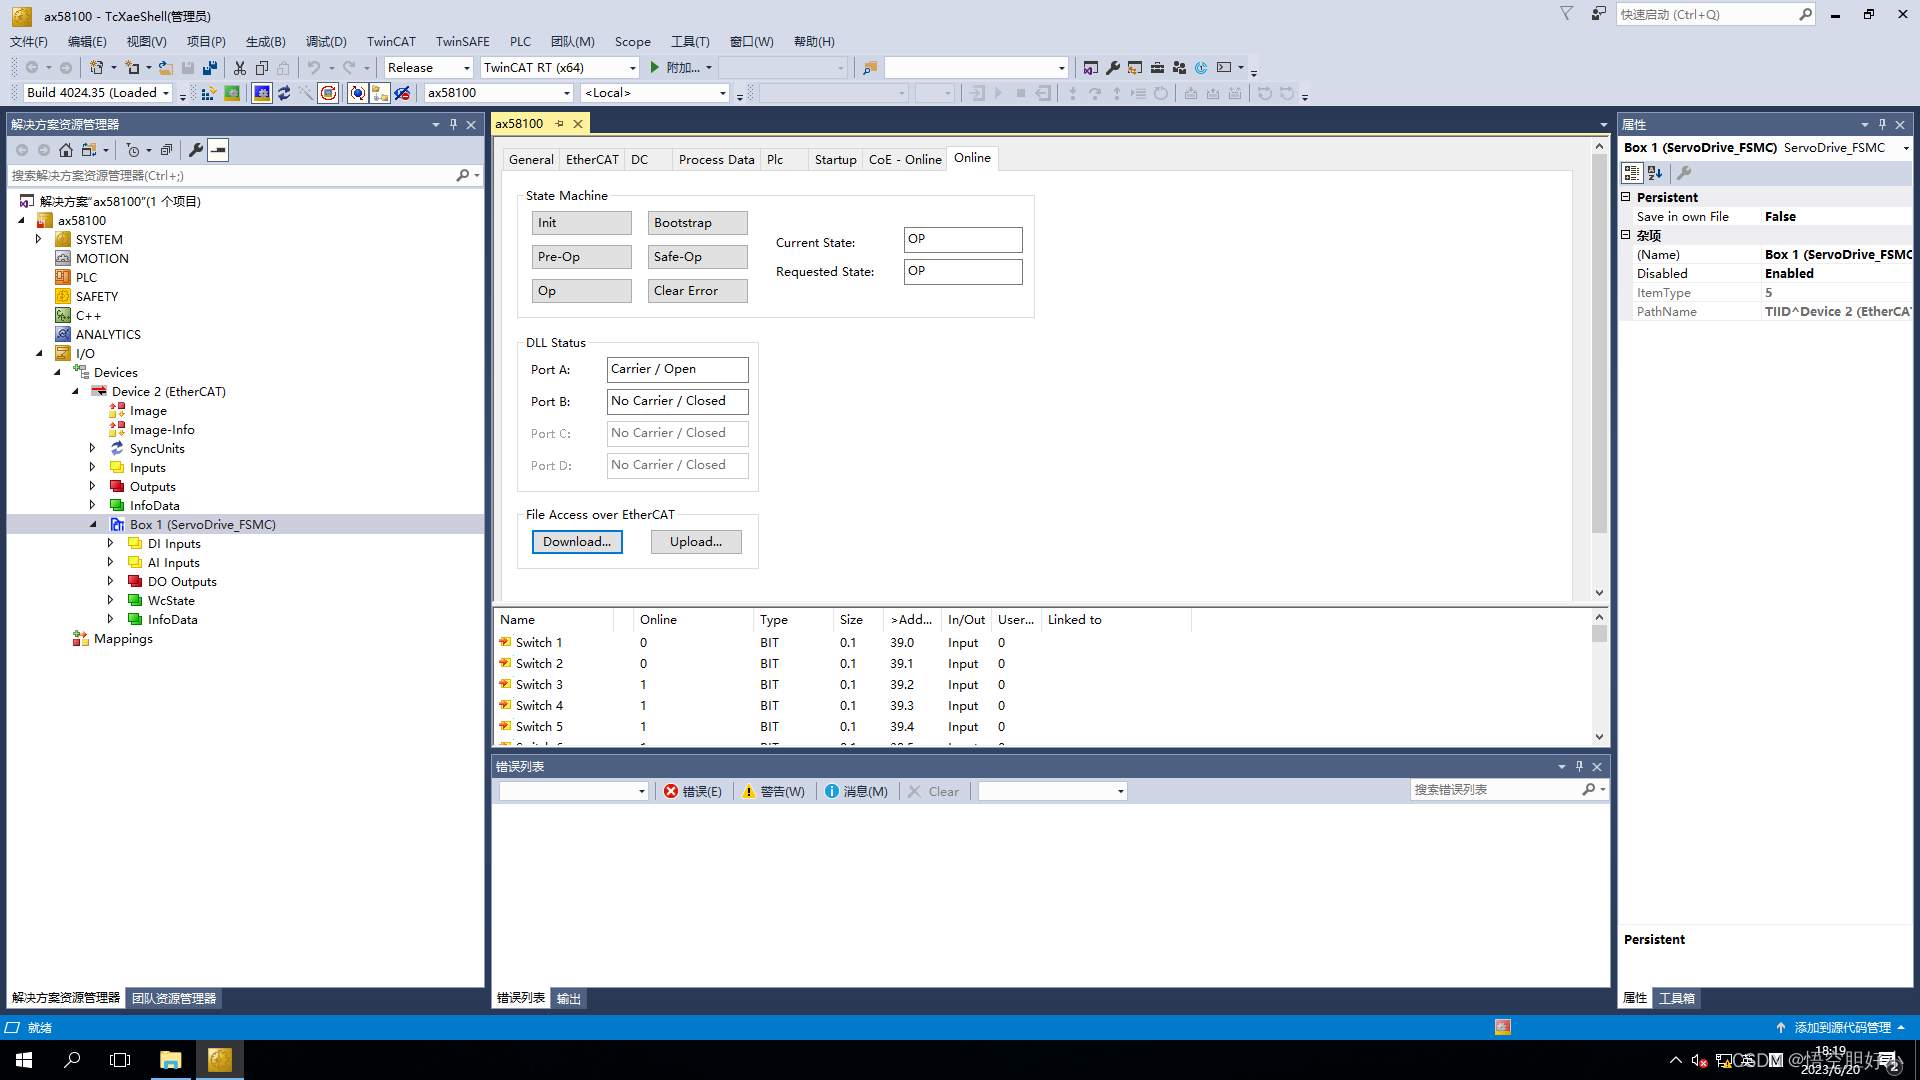
Task: Switch to the EtherCAT tab
Action: [x=591, y=157]
